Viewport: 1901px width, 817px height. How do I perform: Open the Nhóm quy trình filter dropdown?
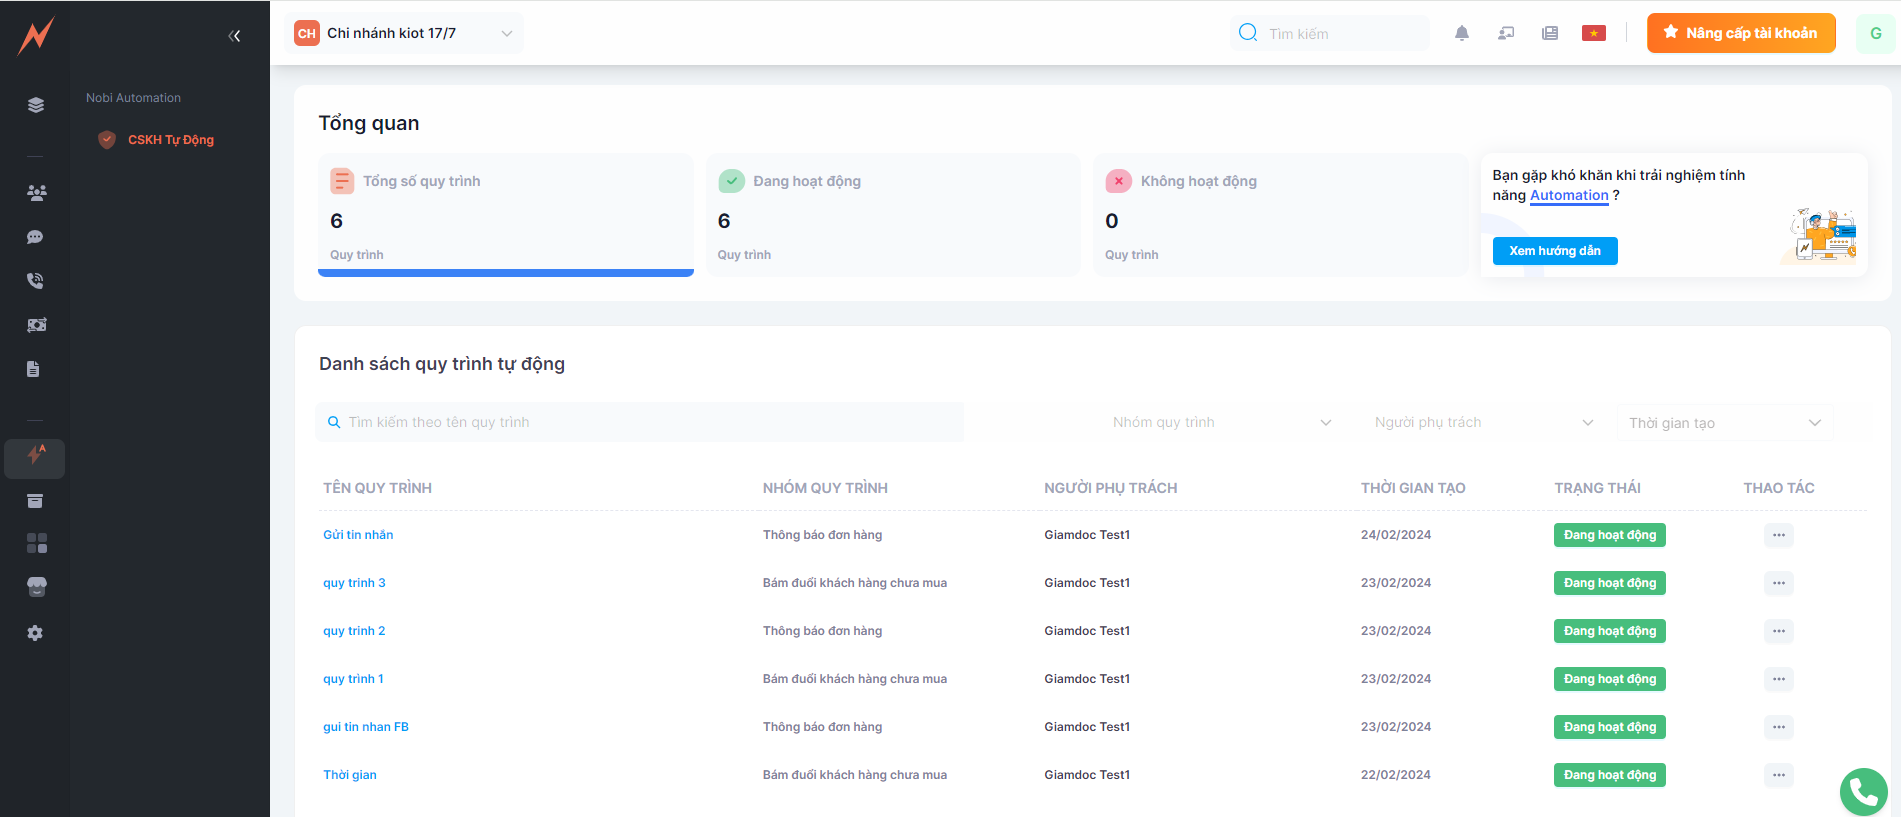click(1221, 422)
